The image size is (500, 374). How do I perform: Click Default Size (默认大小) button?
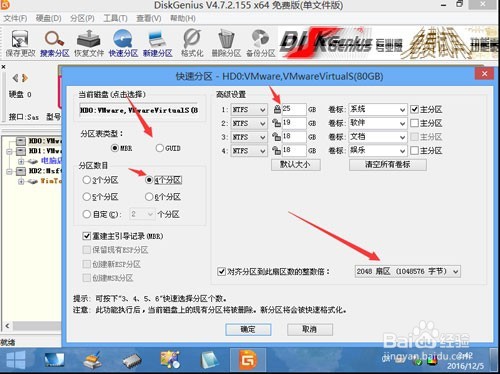click(x=296, y=165)
